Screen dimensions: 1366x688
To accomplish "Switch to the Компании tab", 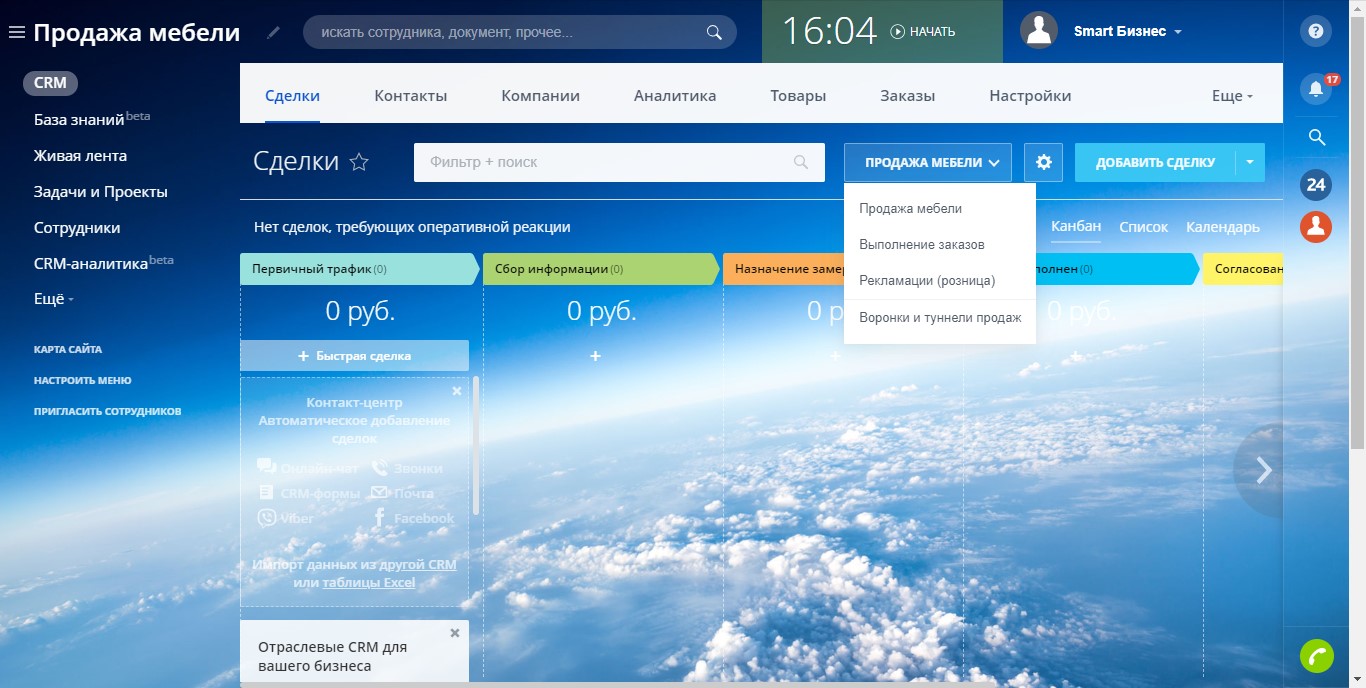I will (541, 96).
